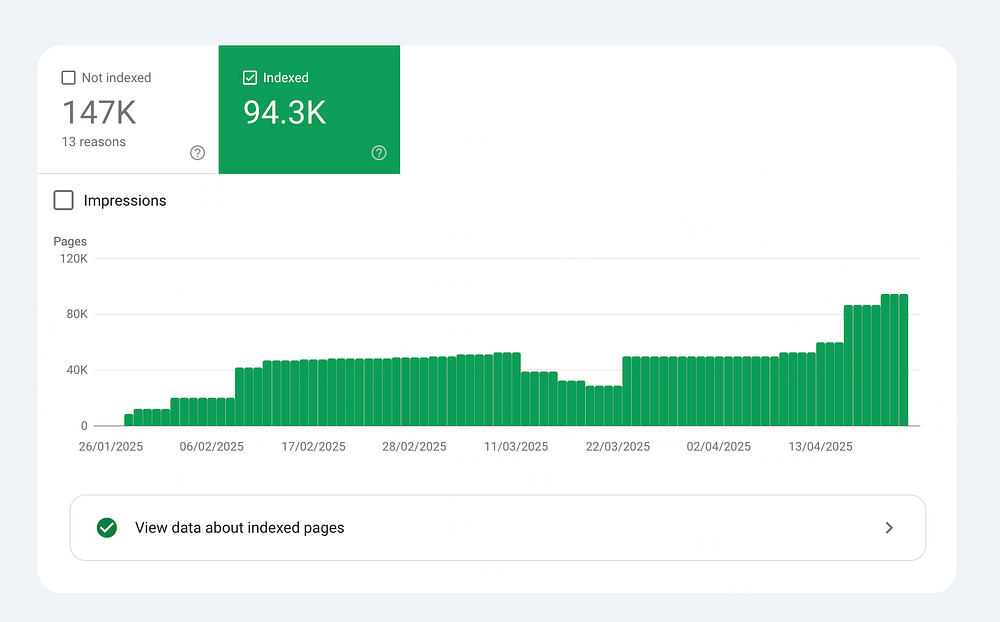This screenshot has height=622, width=1000.
Task: Click the 94.3K indexed count
Action: coord(284,112)
